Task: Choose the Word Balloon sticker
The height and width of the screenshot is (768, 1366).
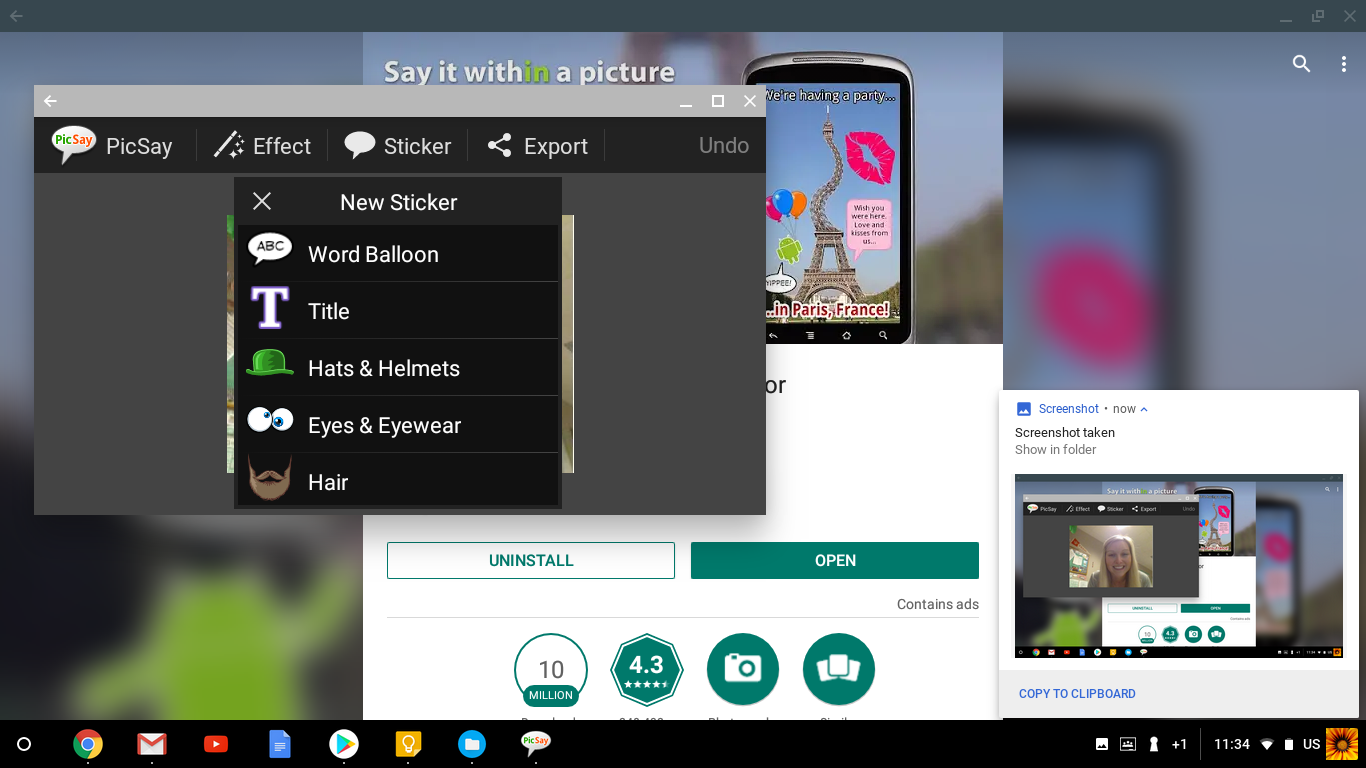Action: pyautogui.click(x=398, y=254)
